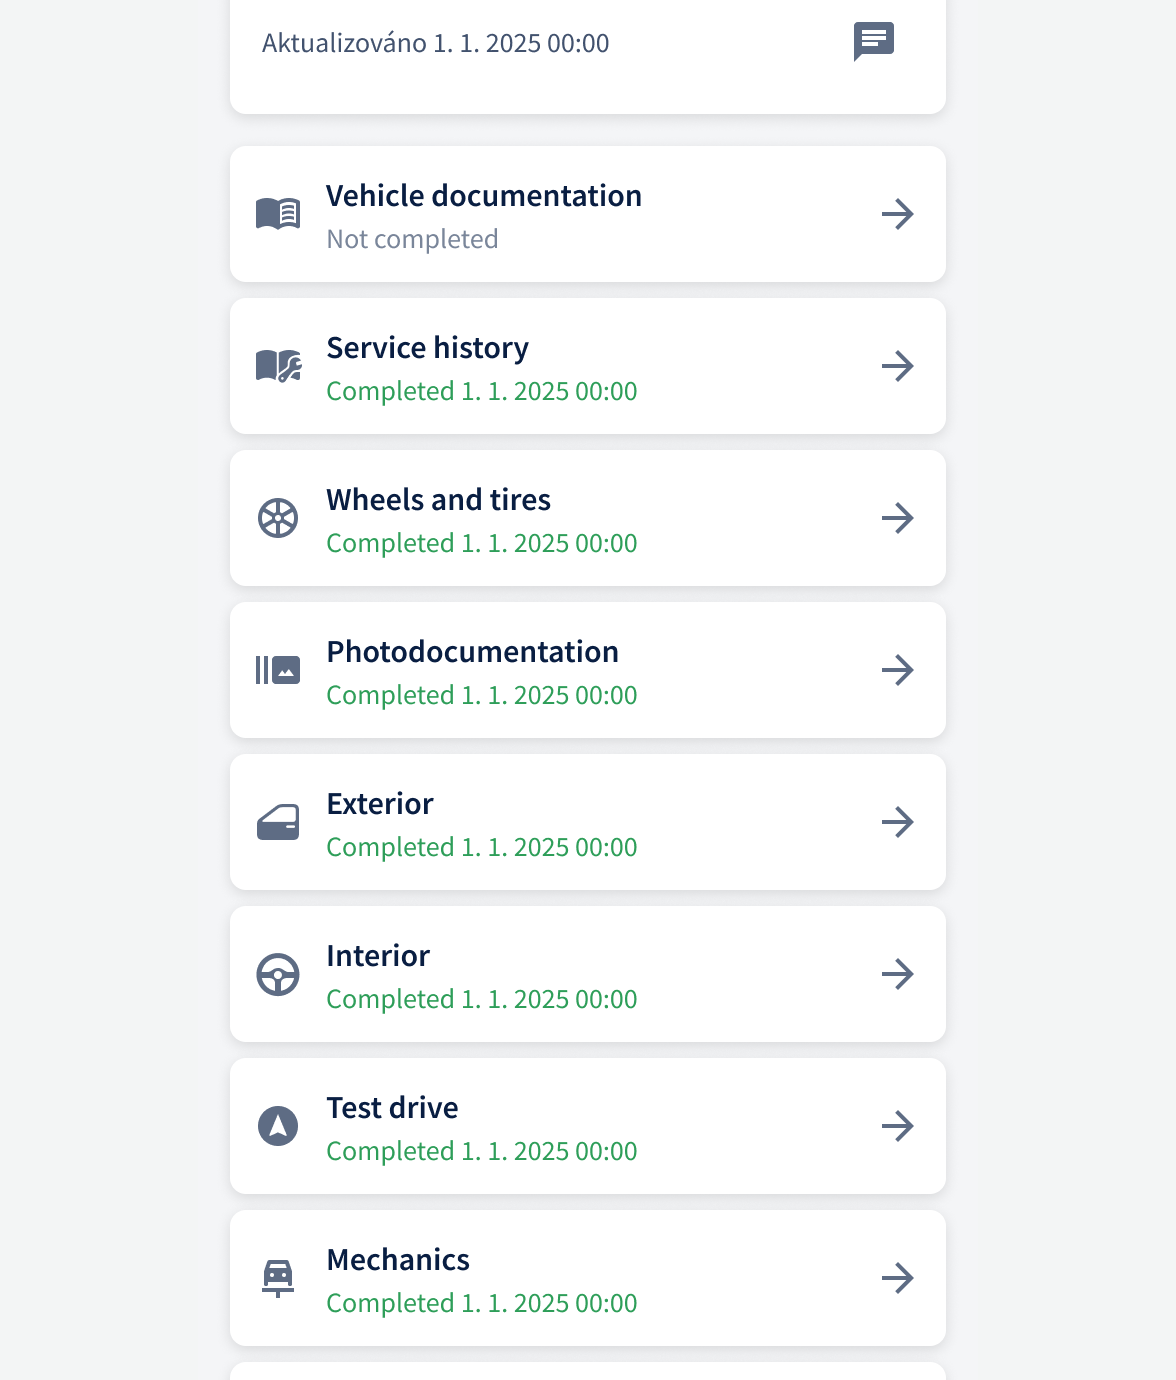
Task: Click the Wheels and tires wheel icon
Action: [x=278, y=518]
